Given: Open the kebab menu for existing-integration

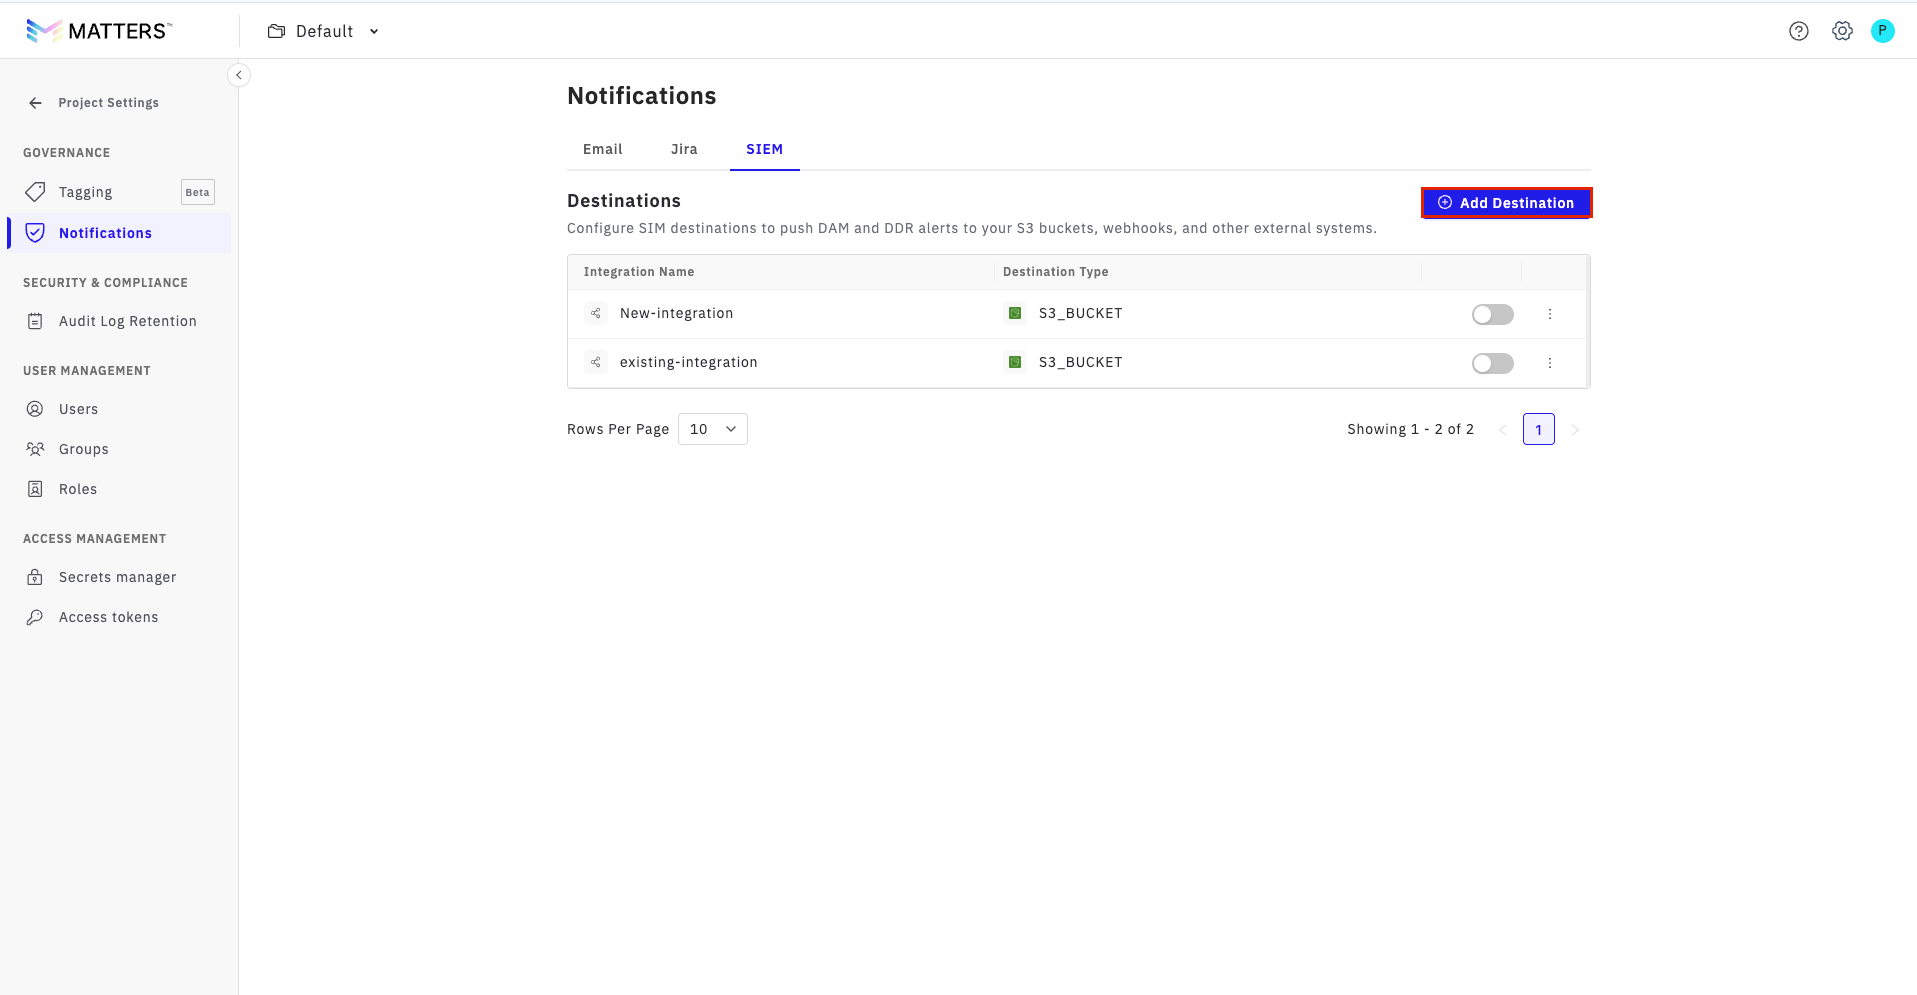Looking at the screenshot, I should coord(1550,363).
